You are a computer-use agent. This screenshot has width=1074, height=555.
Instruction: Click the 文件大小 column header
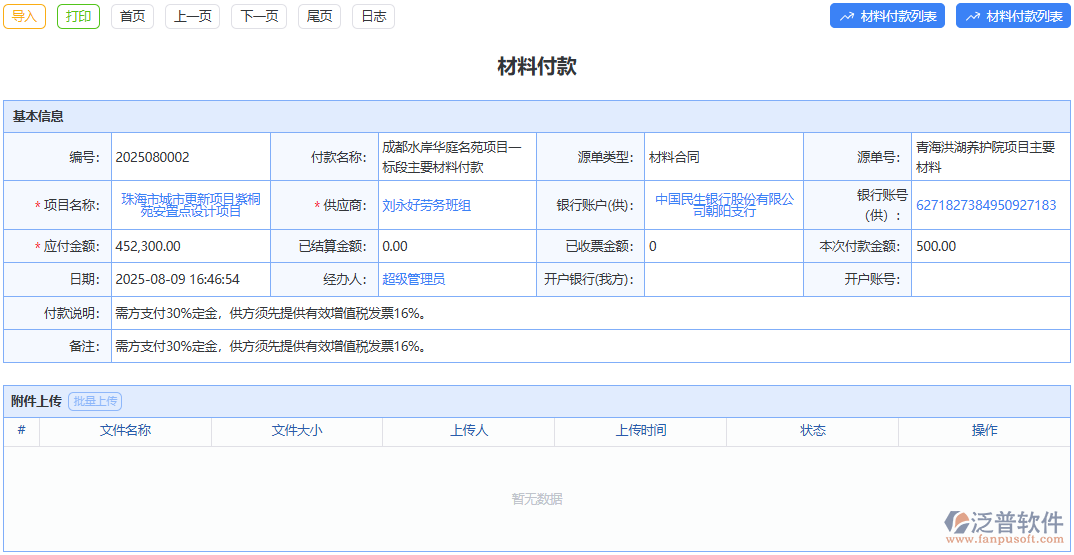pyautogui.click(x=297, y=430)
